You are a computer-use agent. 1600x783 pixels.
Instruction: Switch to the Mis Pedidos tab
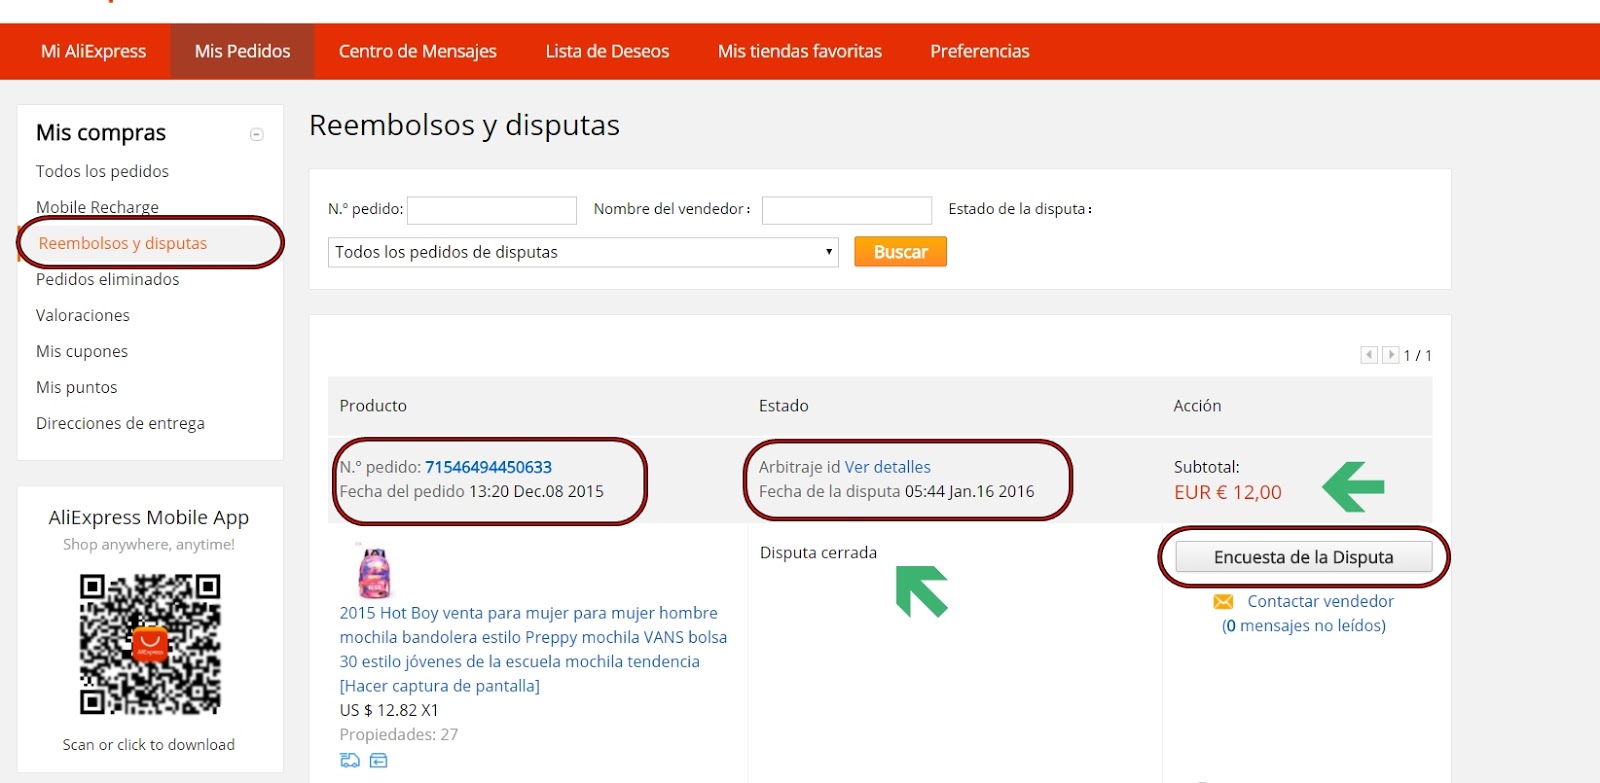(242, 51)
